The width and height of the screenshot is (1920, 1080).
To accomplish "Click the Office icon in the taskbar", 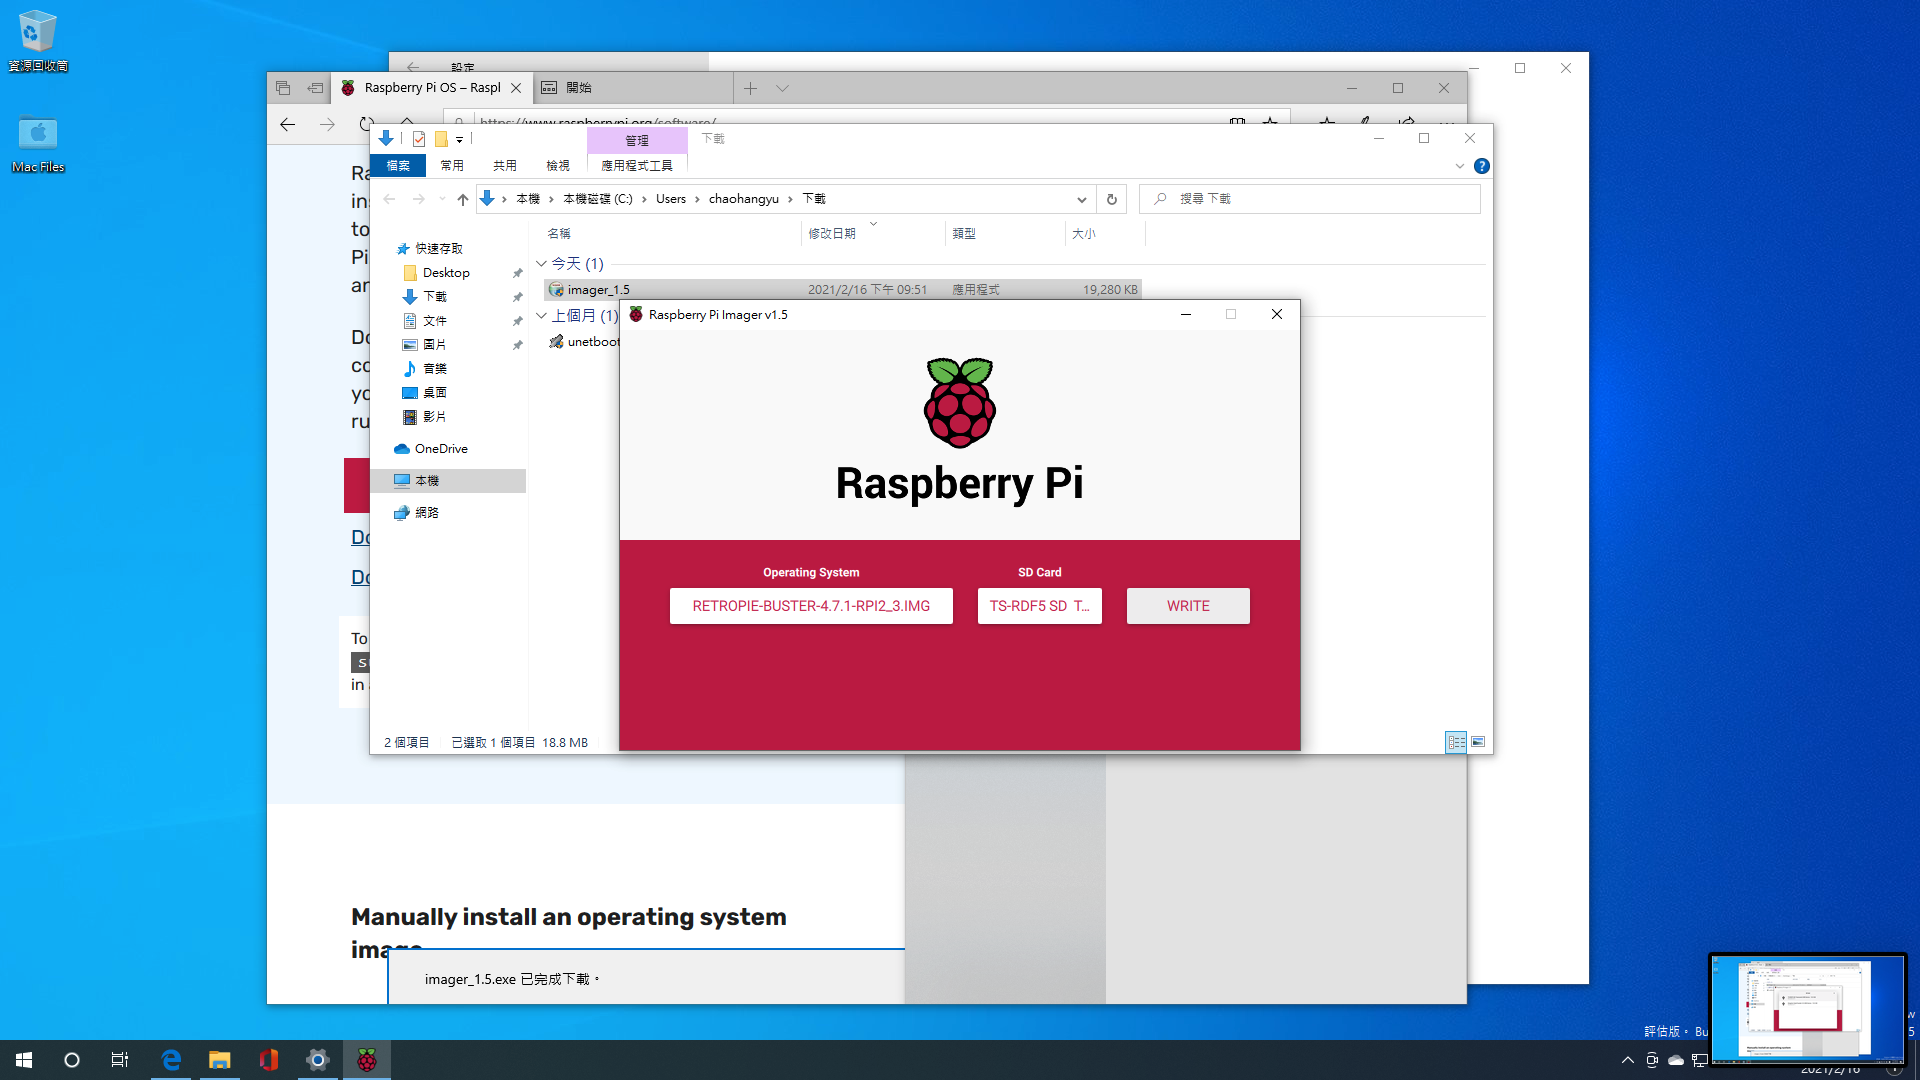I will pos(268,1060).
